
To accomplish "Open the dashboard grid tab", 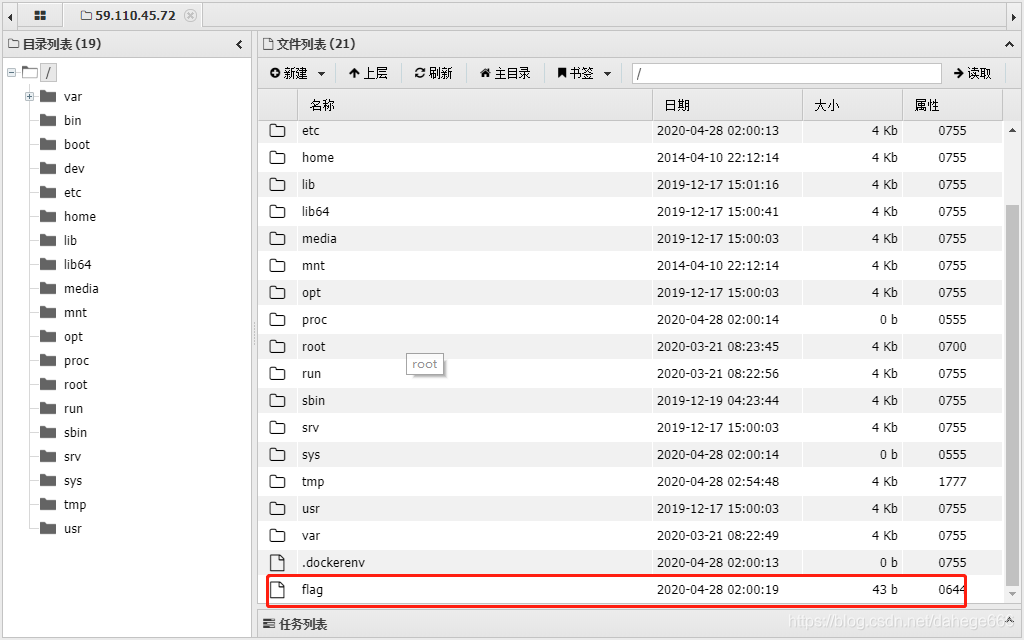I will coord(40,15).
